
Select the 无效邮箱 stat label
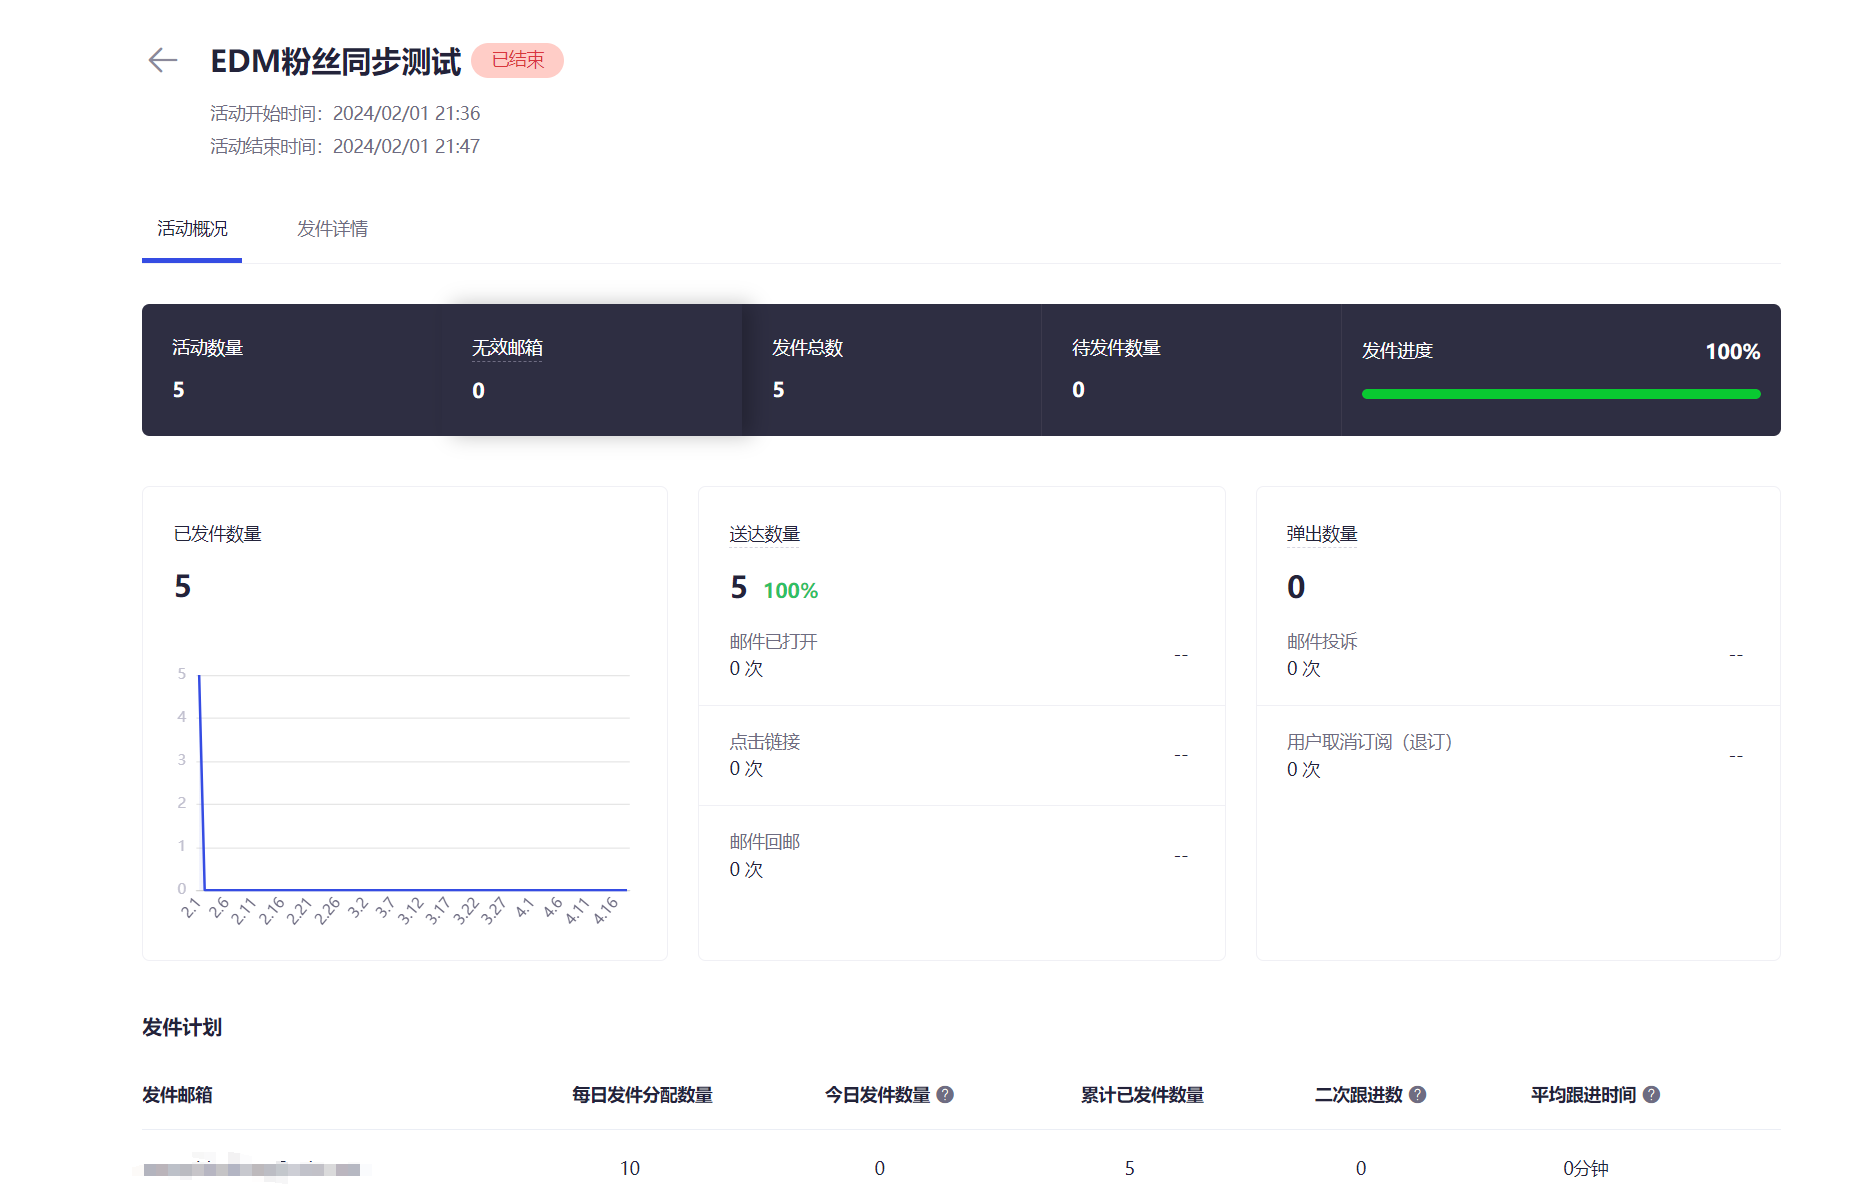coord(507,348)
